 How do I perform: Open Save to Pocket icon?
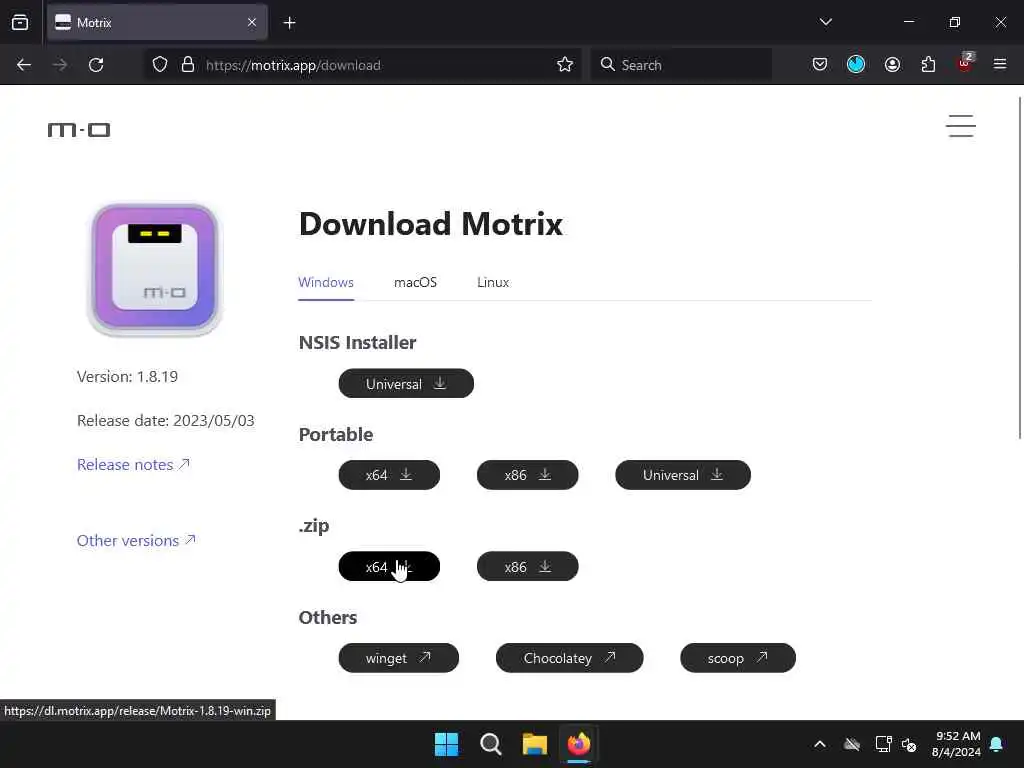tap(820, 65)
